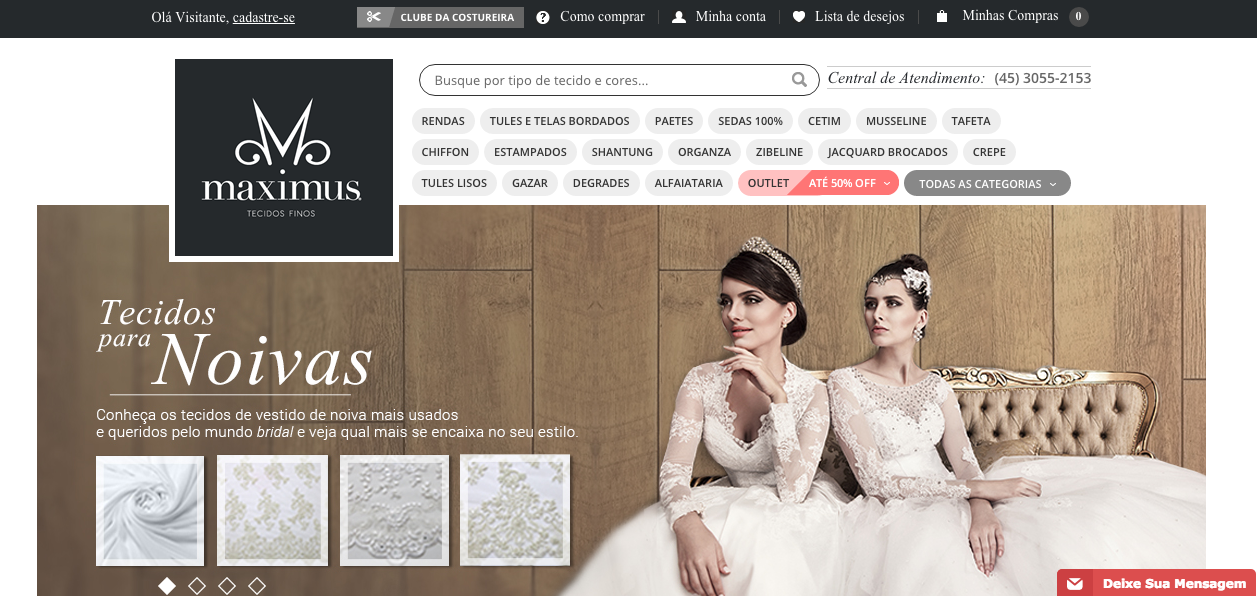The width and height of the screenshot is (1257, 596).
Task: Select the Sedas 100% category
Action: pyautogui.click(x=750, y=121)
